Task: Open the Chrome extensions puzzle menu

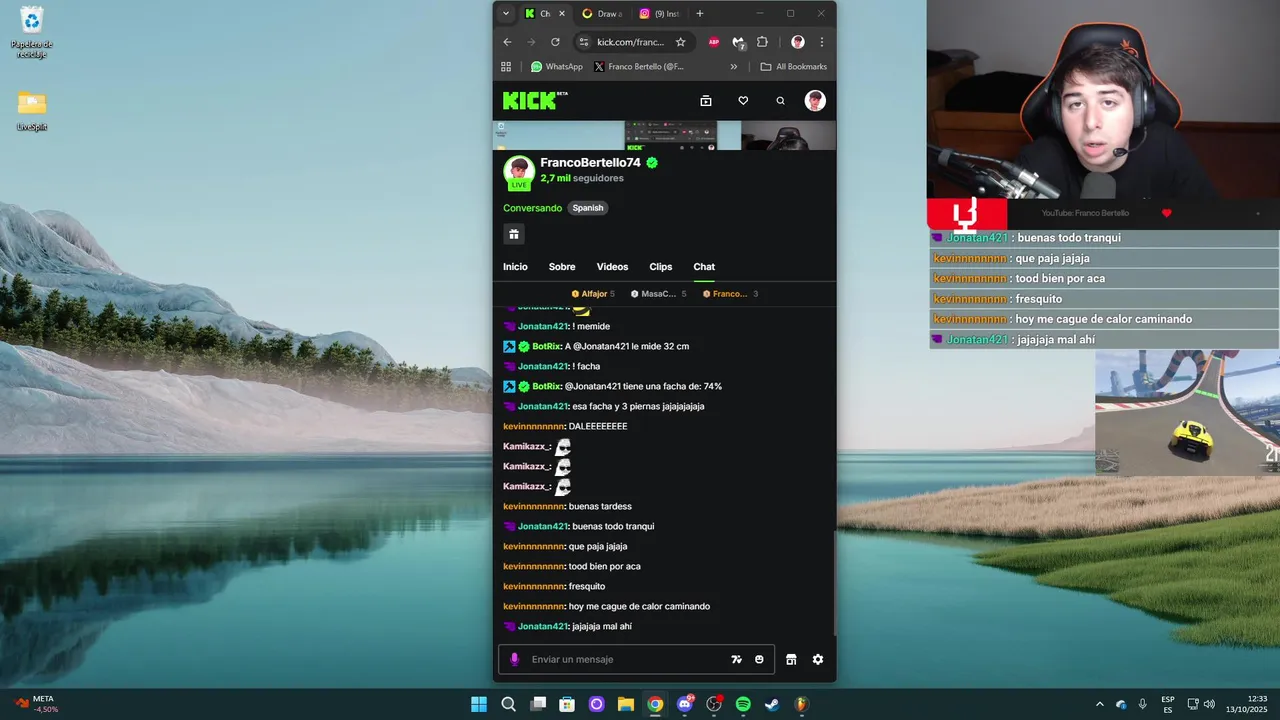Action: (762, 42)
